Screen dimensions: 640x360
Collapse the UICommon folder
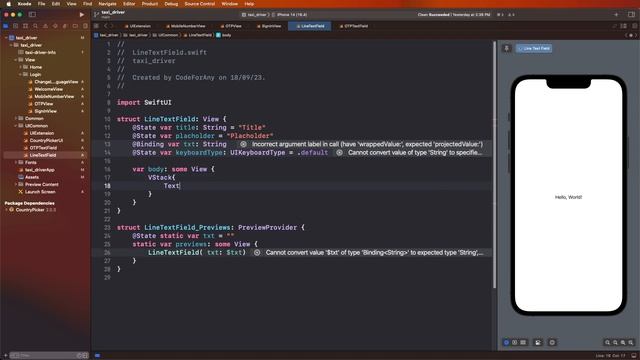click(16, 126)
